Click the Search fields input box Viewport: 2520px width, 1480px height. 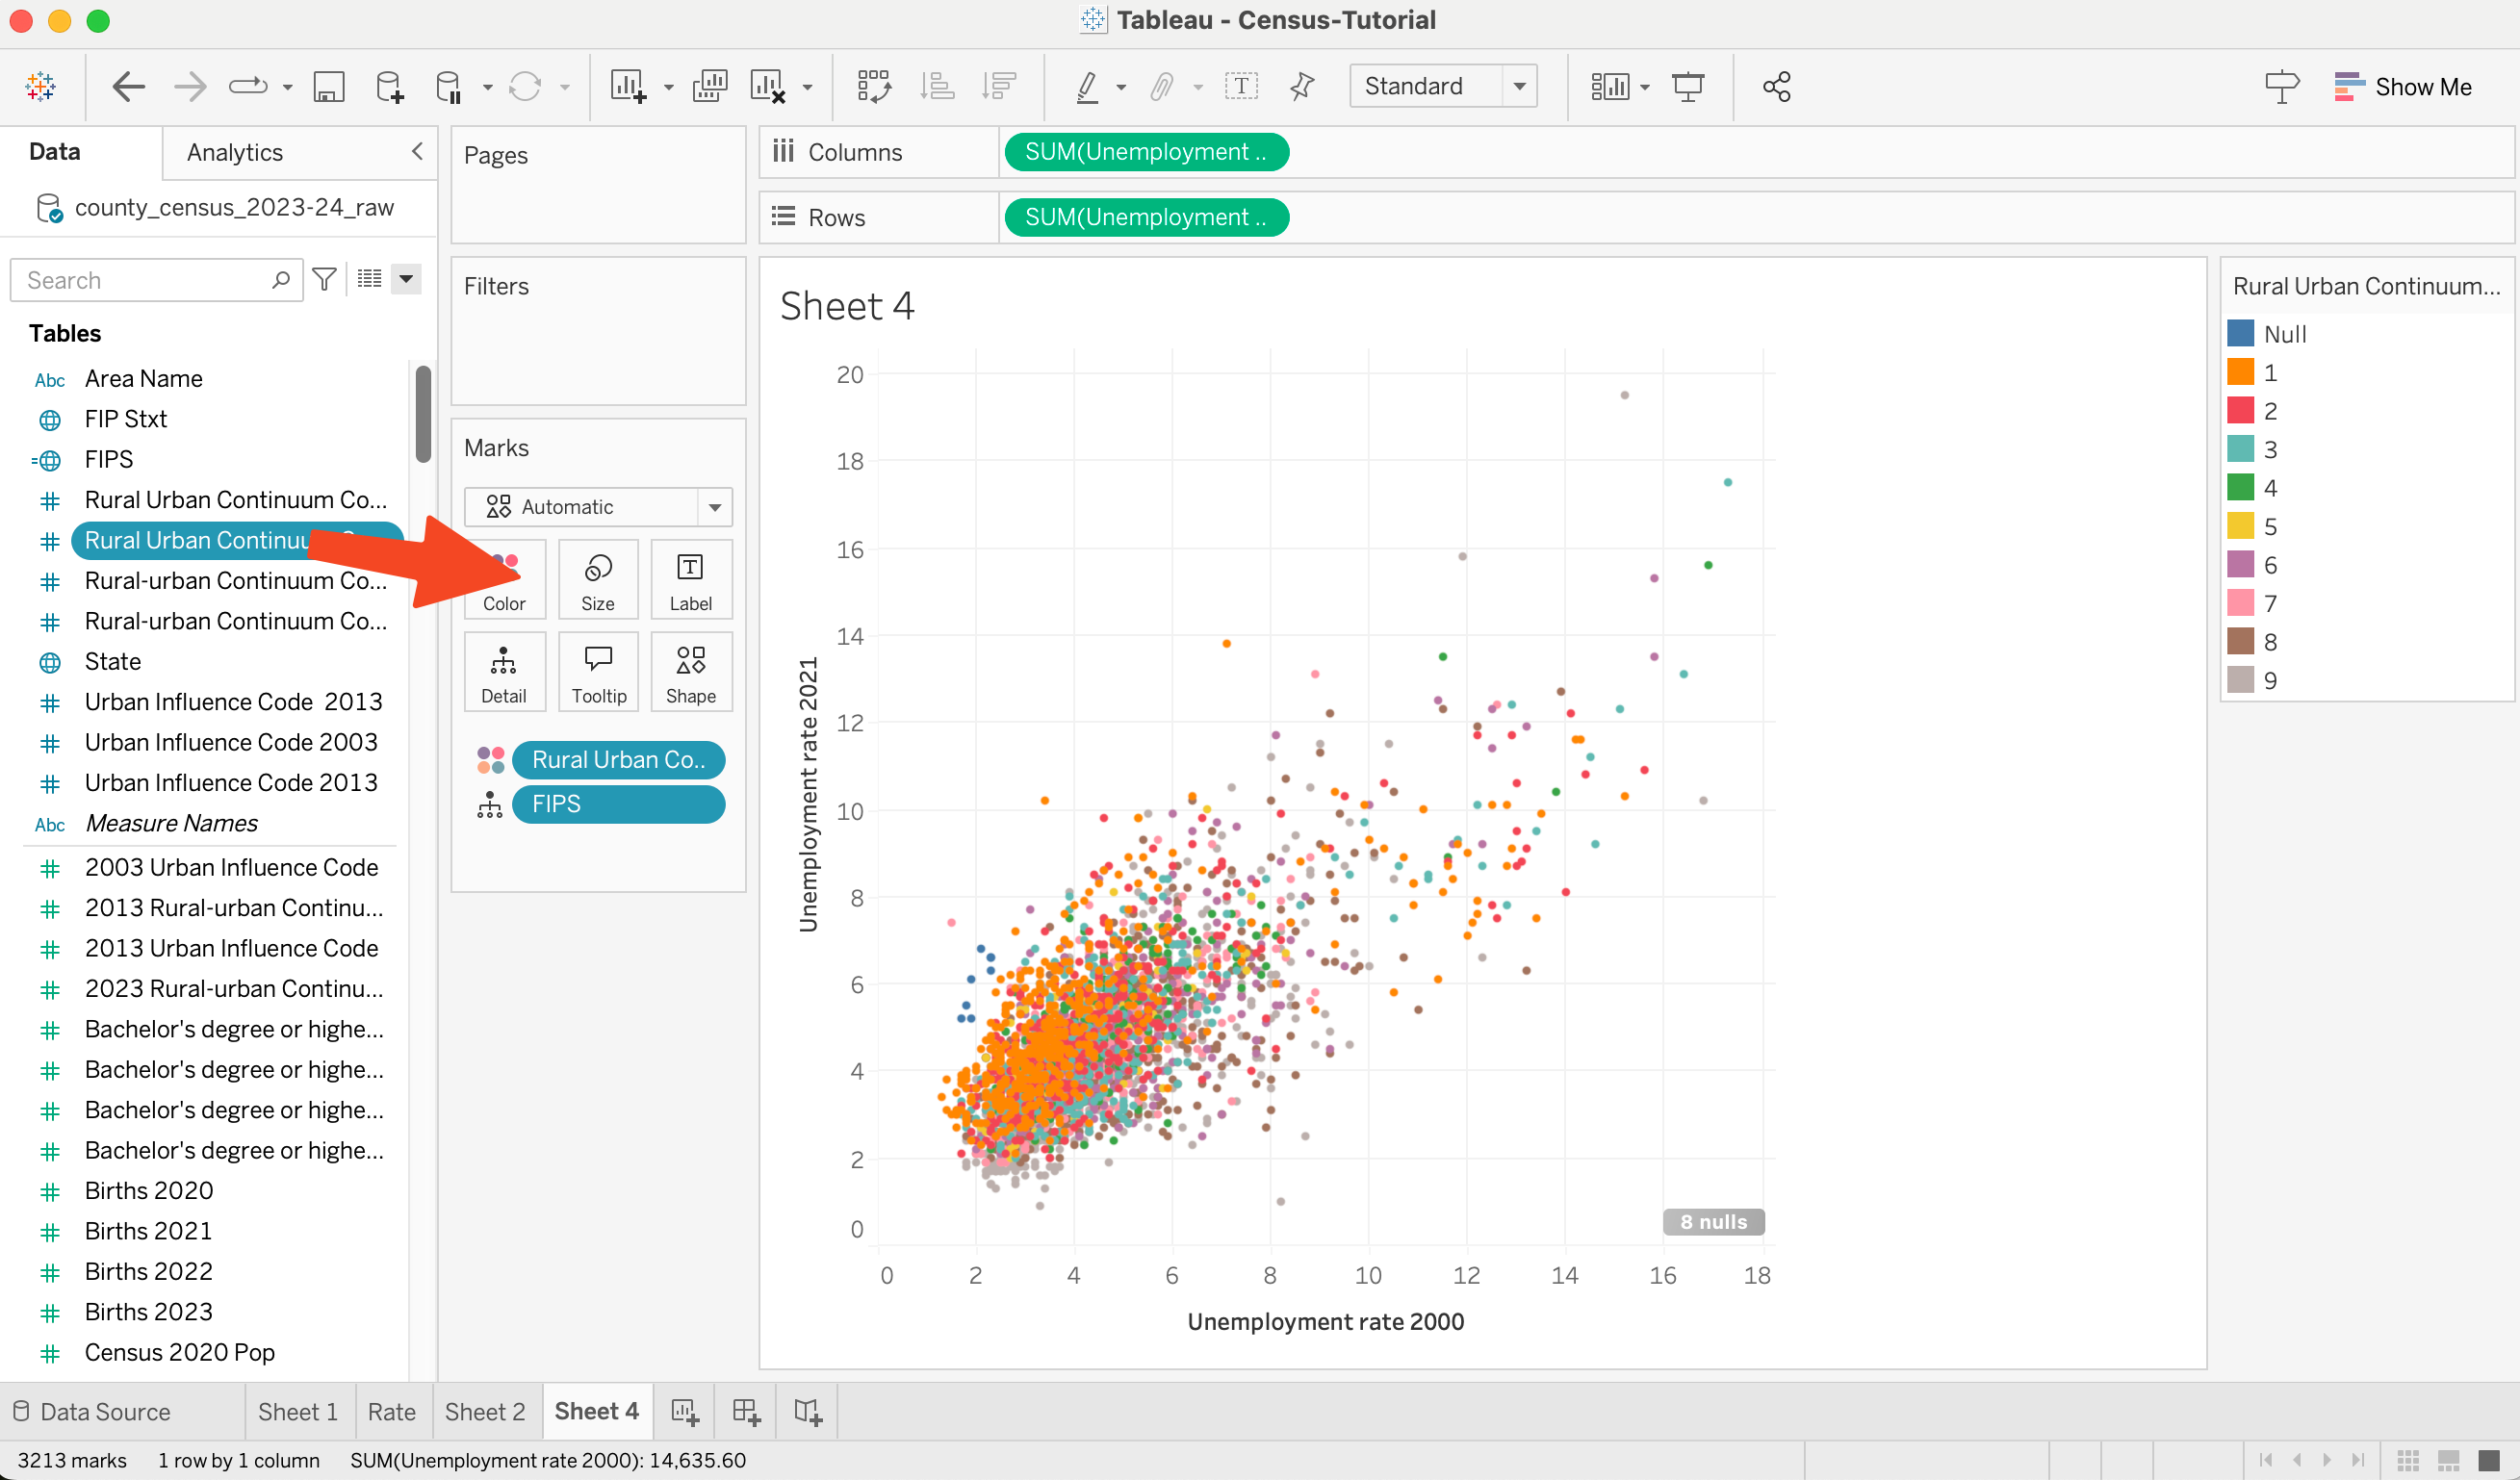pyautogui.click(x=156, y=279)
